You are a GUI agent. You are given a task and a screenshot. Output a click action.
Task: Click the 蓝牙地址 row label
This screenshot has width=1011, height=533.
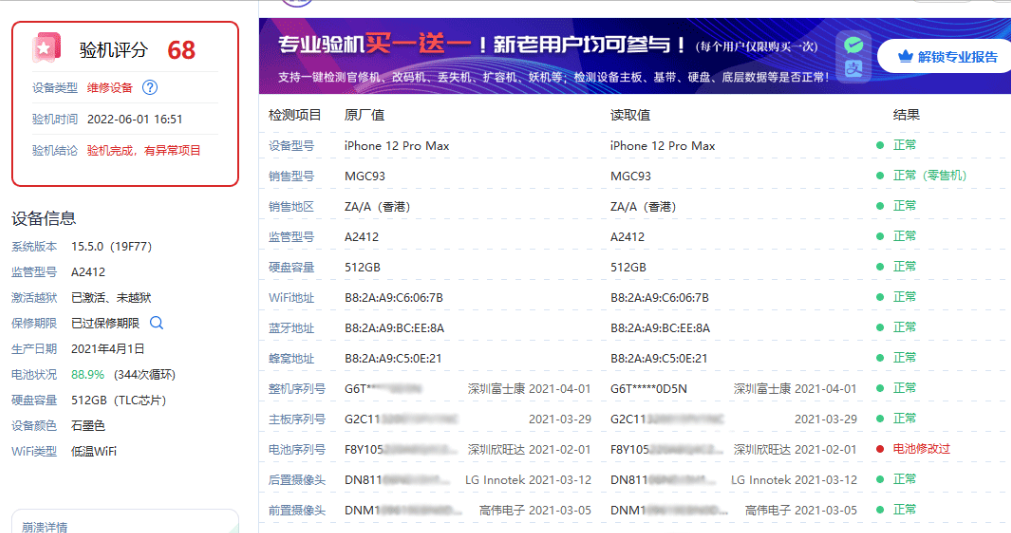pyautogui.click(x=291, y=327)
